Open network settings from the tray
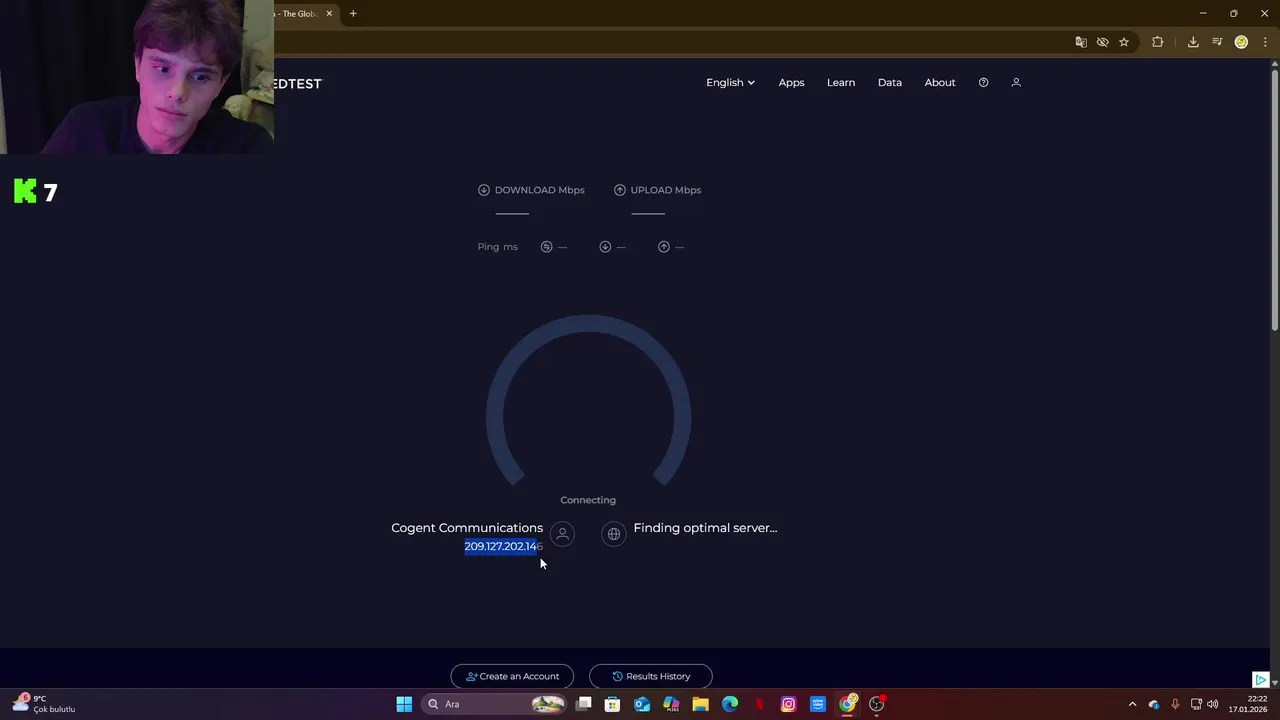This screenshot has height=720, width=1280. coord(1196,704)
